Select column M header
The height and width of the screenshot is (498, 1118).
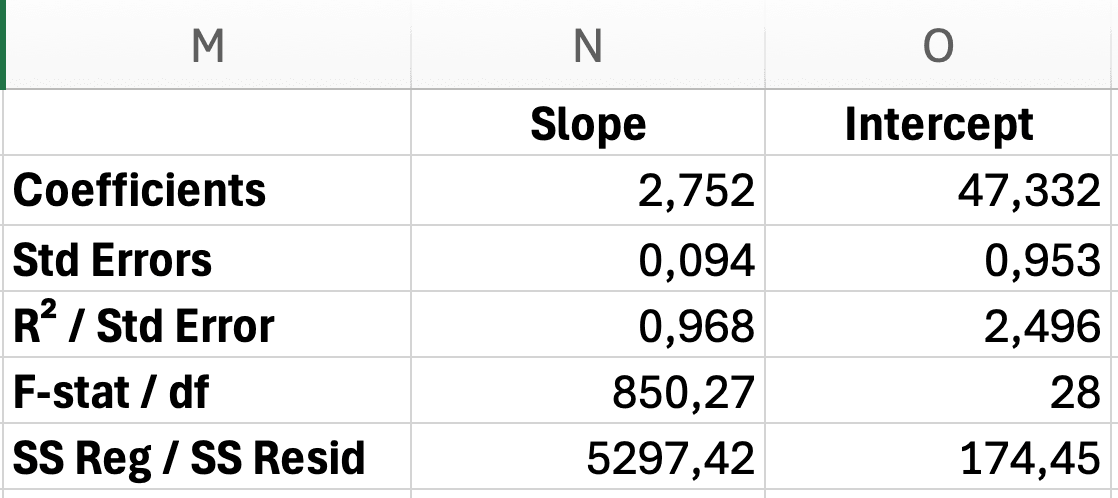[207, 46]
